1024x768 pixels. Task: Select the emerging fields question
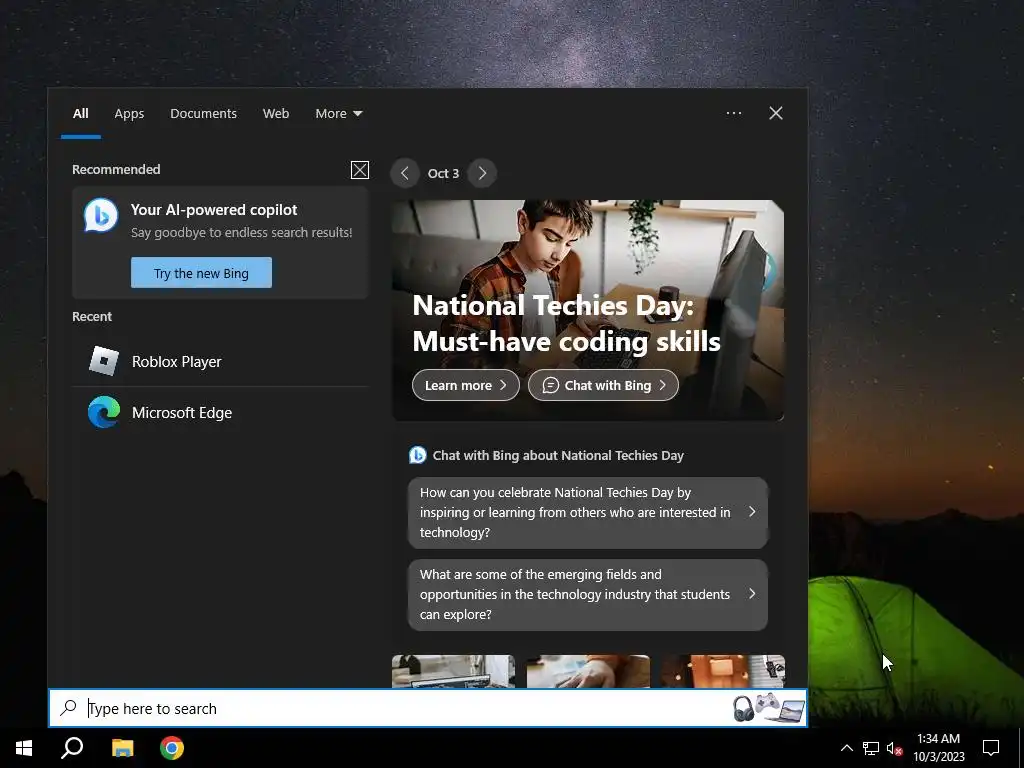(588, 595)
